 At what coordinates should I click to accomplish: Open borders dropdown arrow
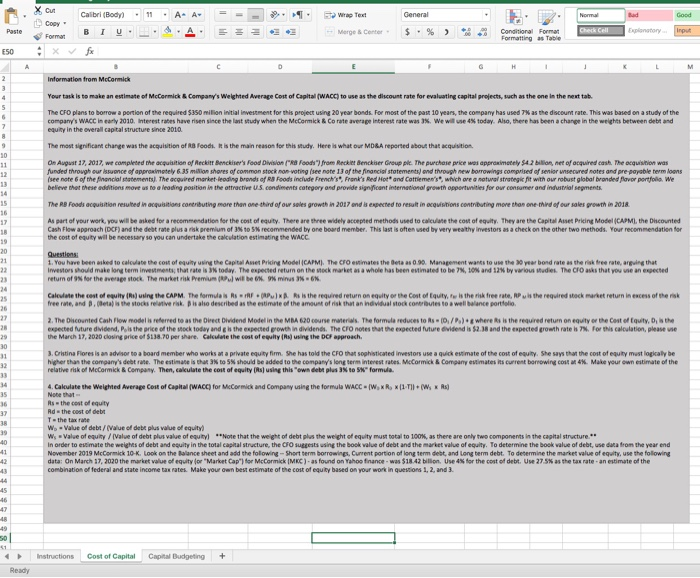(154, 32)
